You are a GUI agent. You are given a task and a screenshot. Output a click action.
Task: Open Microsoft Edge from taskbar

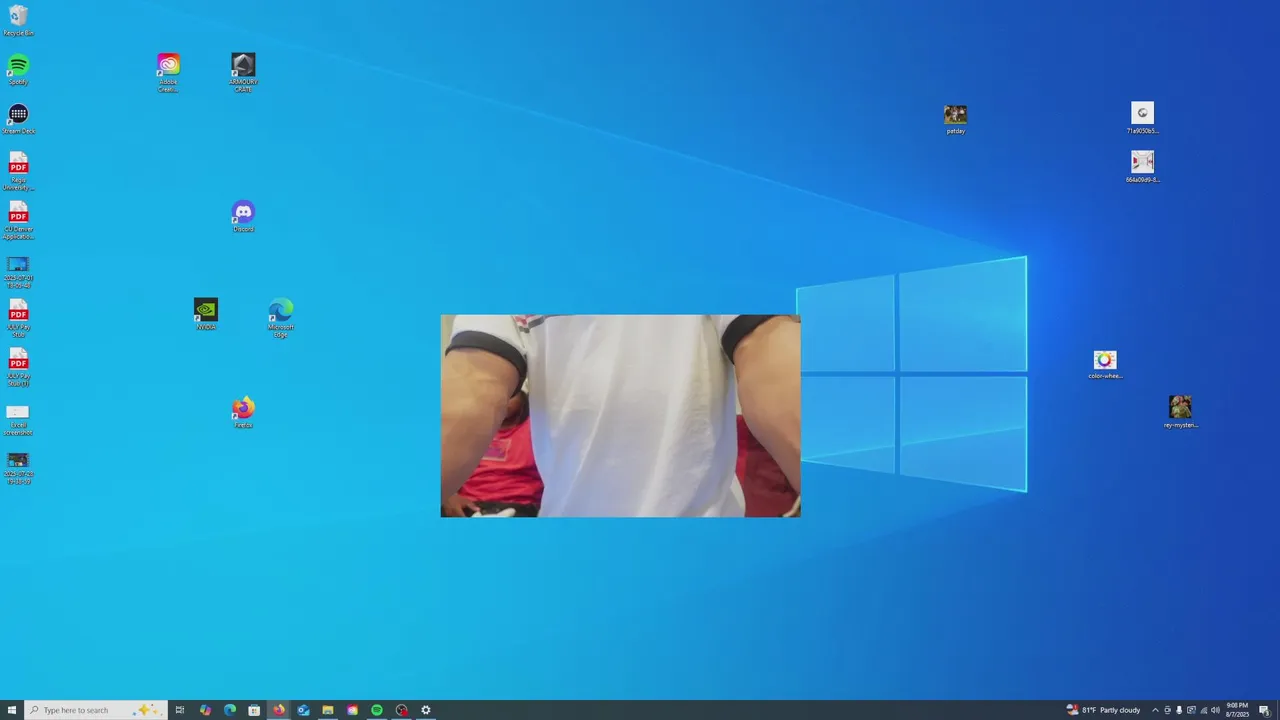230,710
